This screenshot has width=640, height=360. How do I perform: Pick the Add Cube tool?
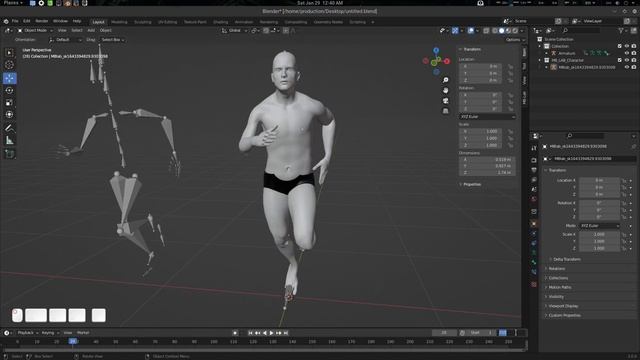point(9,154)
